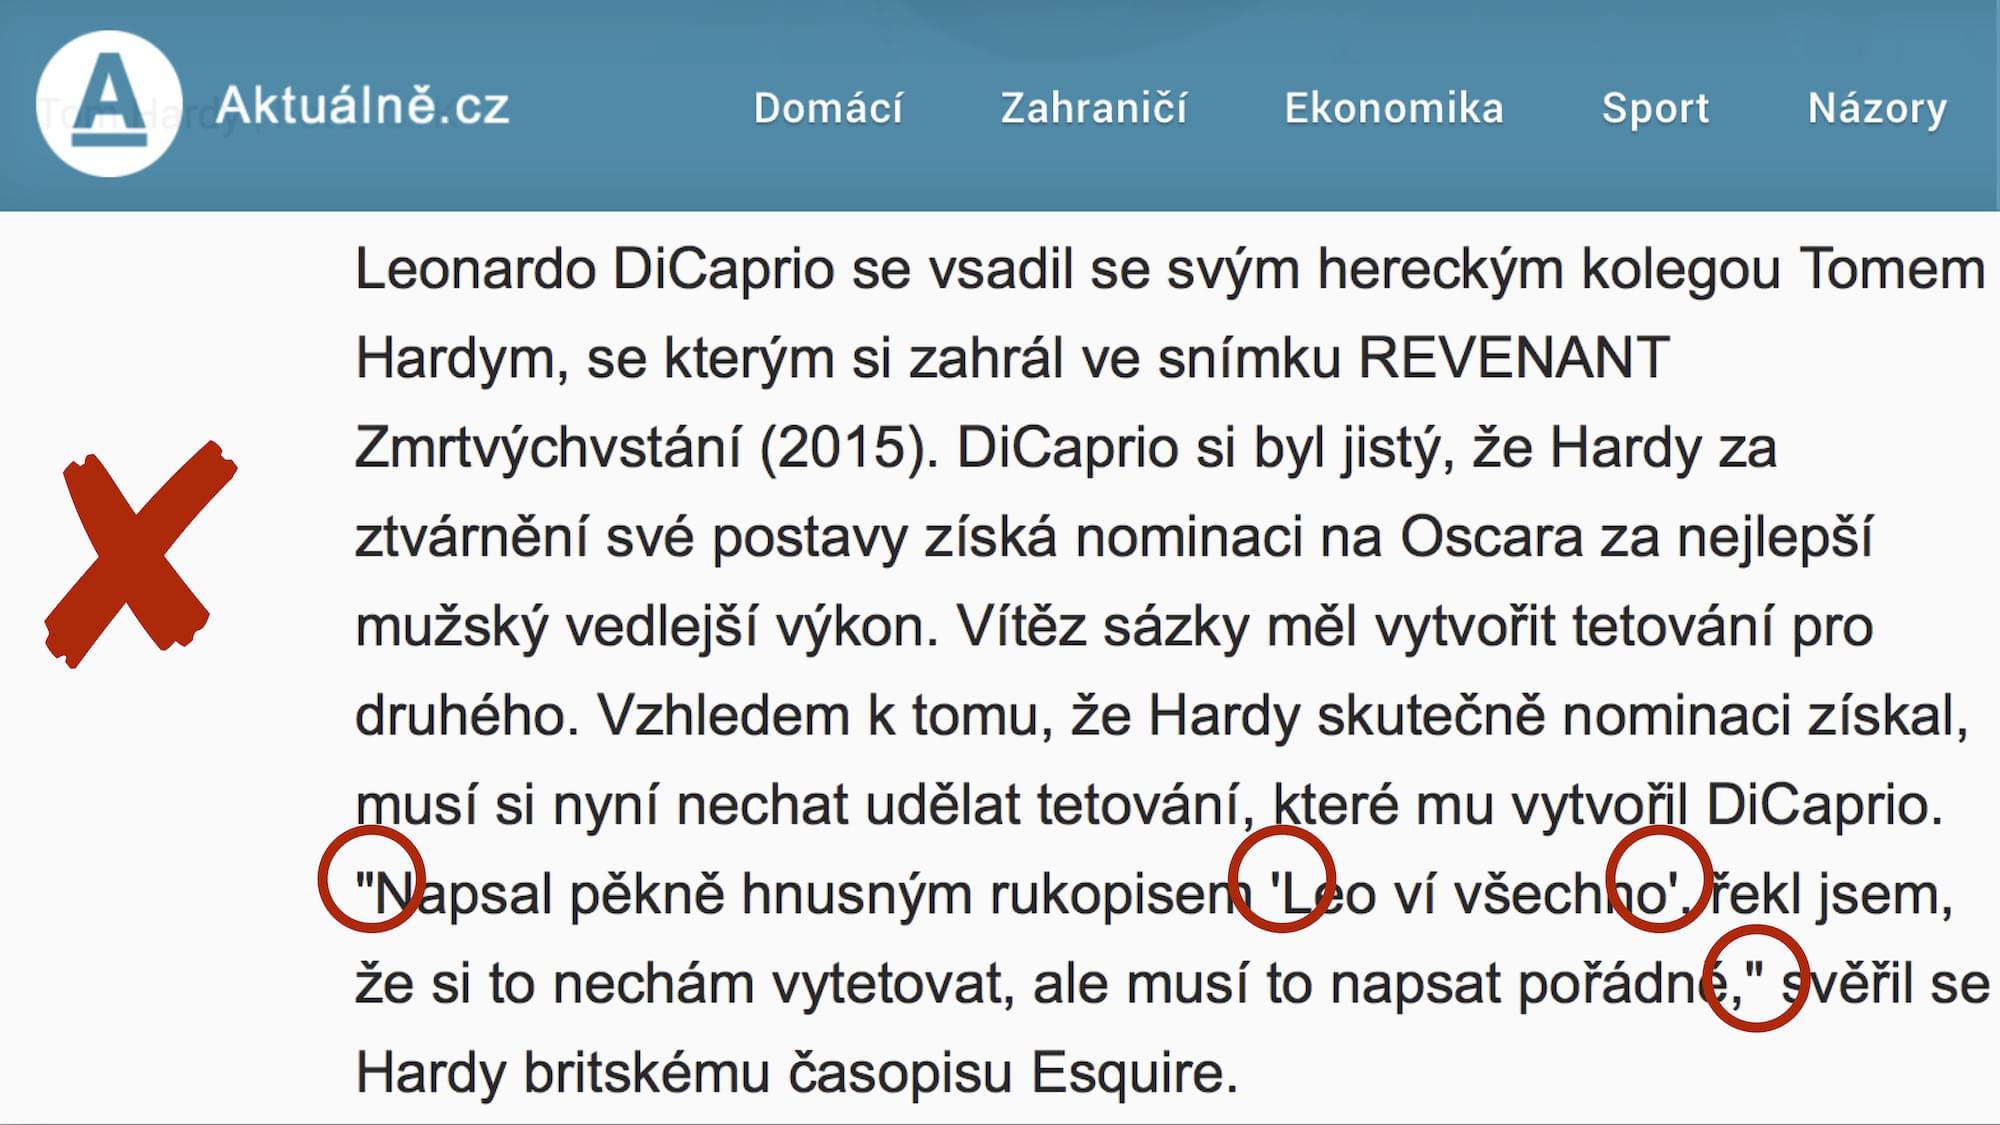The height and width of the screenshot is (1125, 2000).
Task: Click the Aktuálně.cz site name text
Action: (x=363, y=105)
